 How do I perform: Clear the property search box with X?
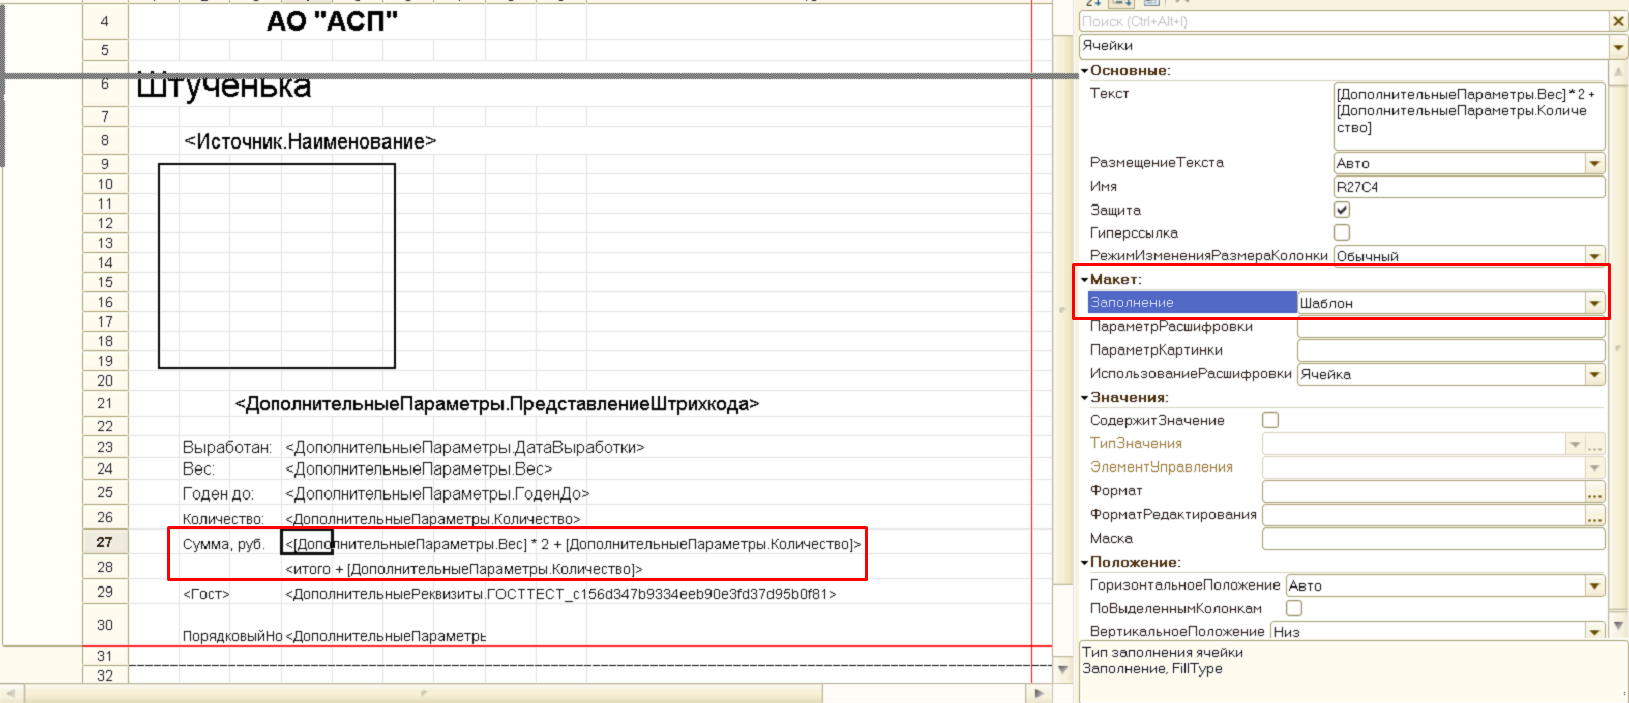tap(1618, 21)
